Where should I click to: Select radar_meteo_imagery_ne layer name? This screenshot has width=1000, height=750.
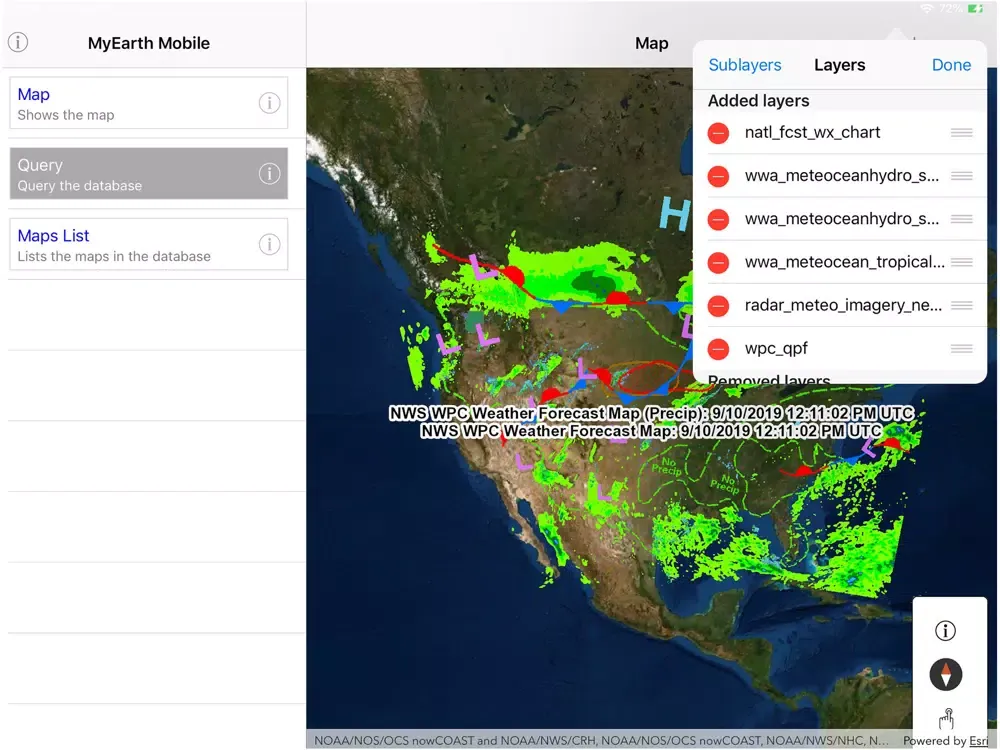(x=842, y=305)
